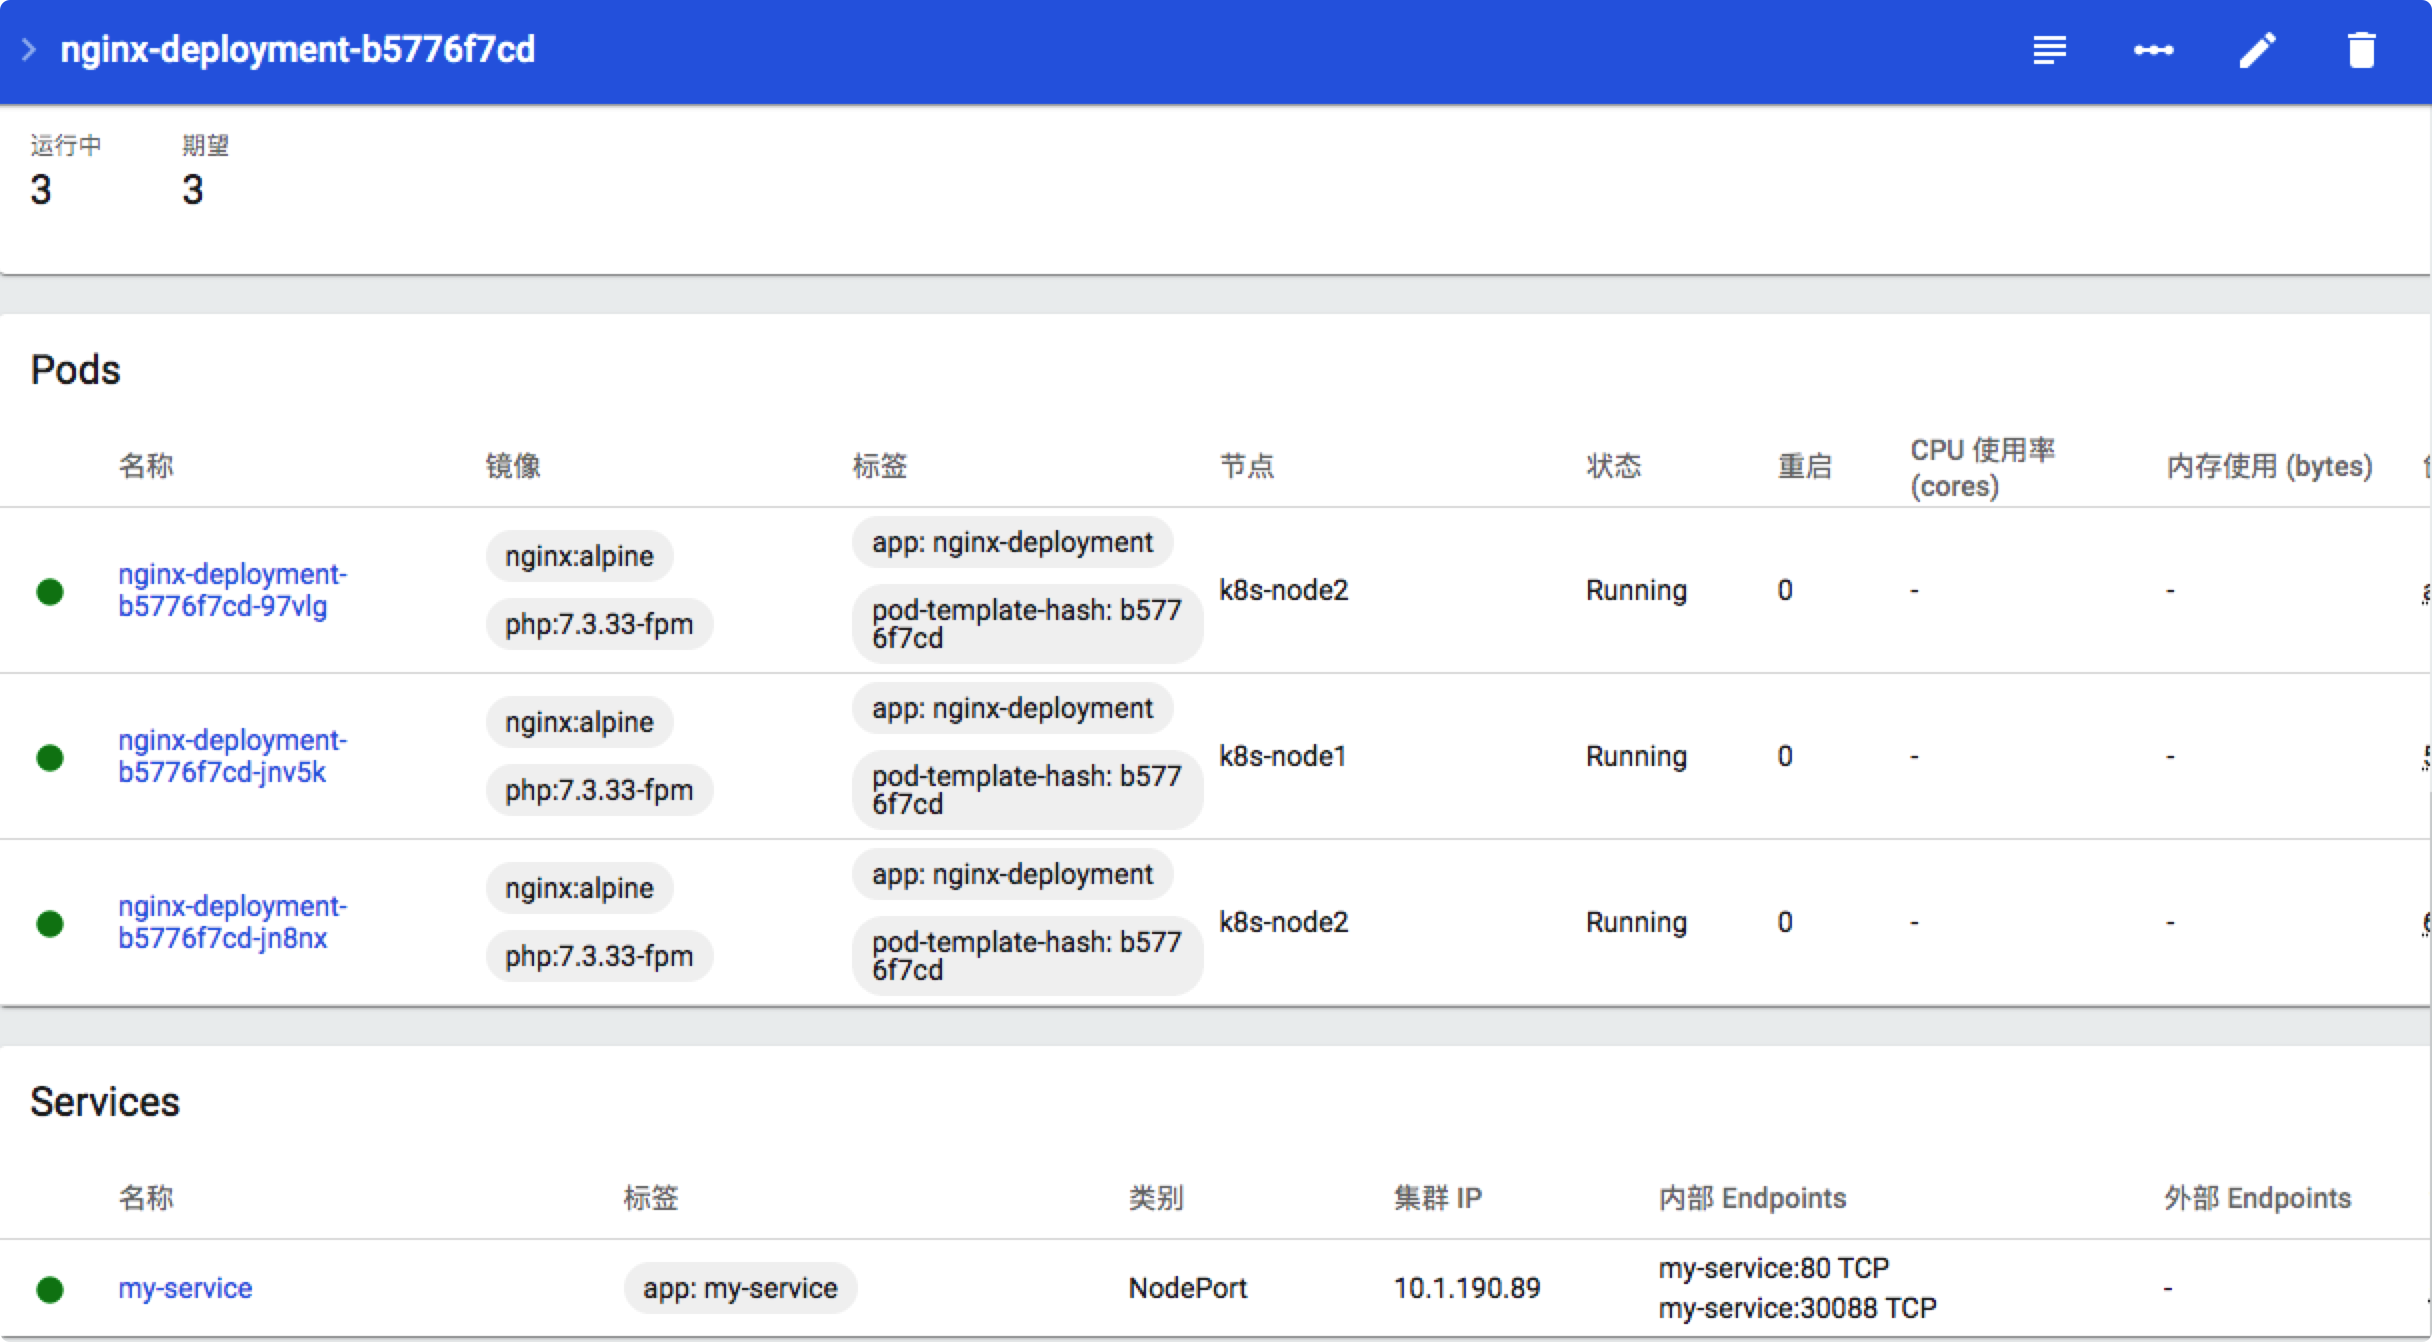Click green status dot of pod 97vlg
Screen dimensions: 2432x1342
pyautogui.click(x=50, y=591)
